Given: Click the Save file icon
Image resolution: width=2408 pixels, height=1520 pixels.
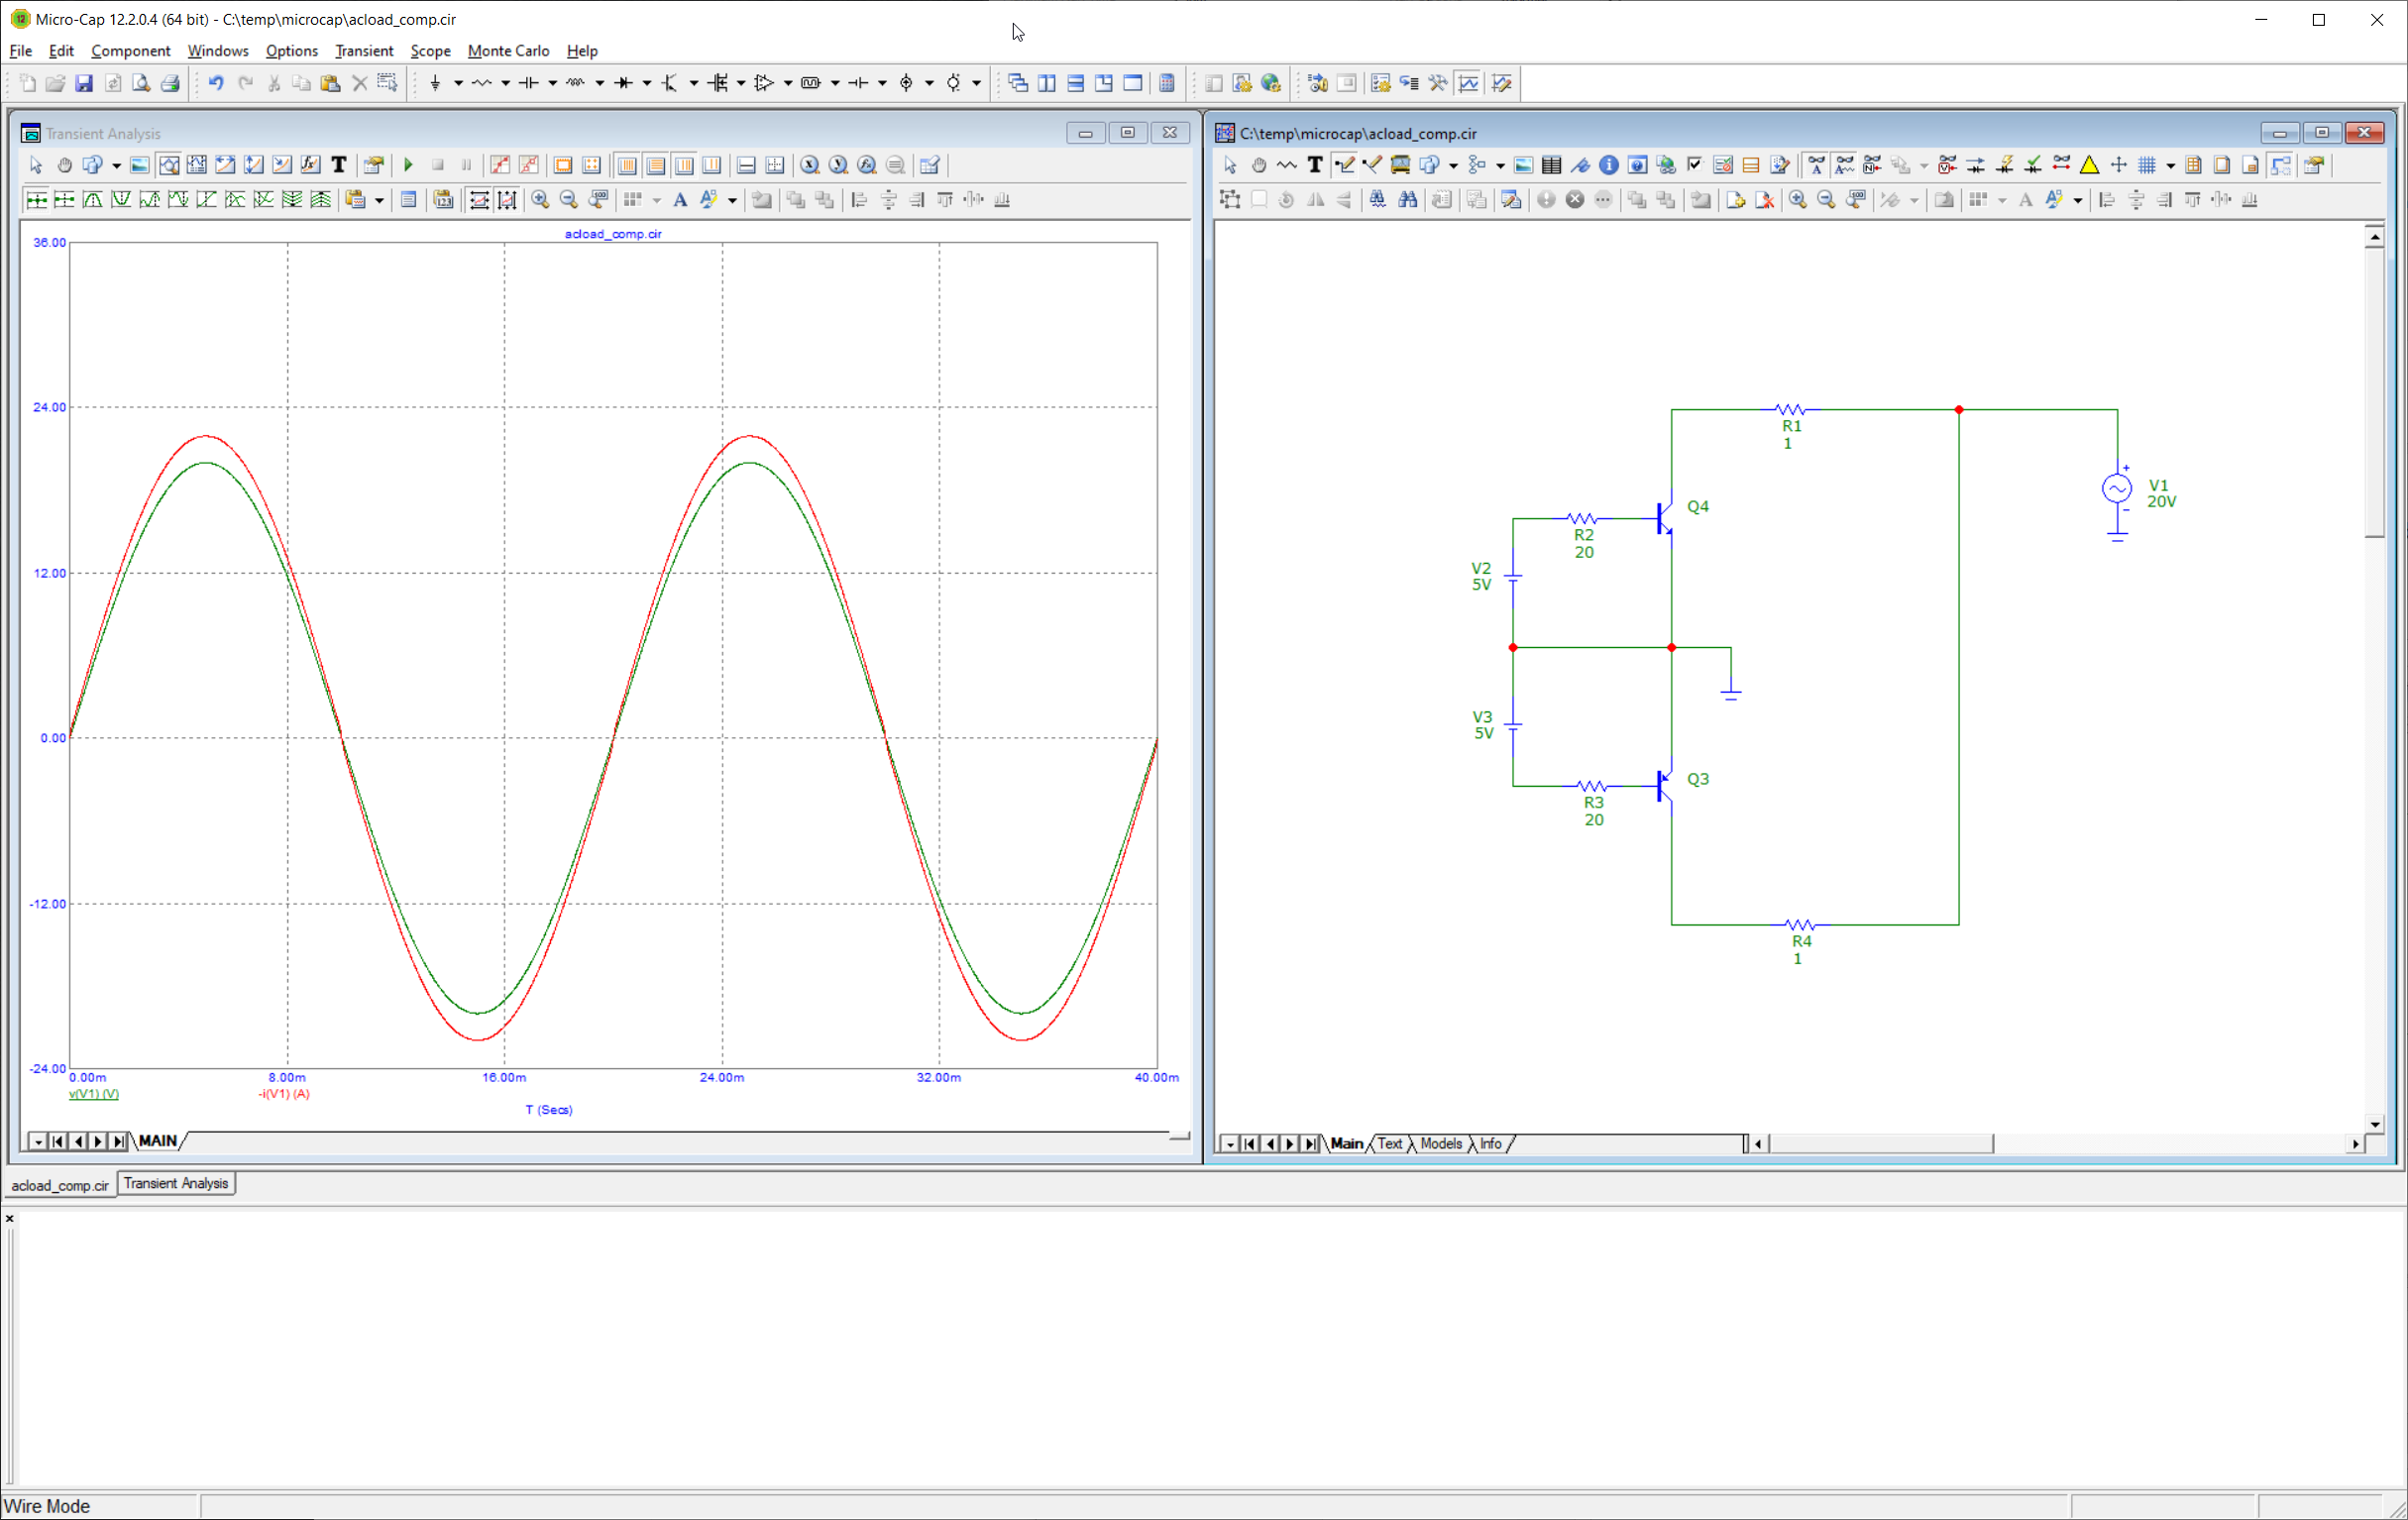Looking at the screenshot, I should (x=84, y=83).
